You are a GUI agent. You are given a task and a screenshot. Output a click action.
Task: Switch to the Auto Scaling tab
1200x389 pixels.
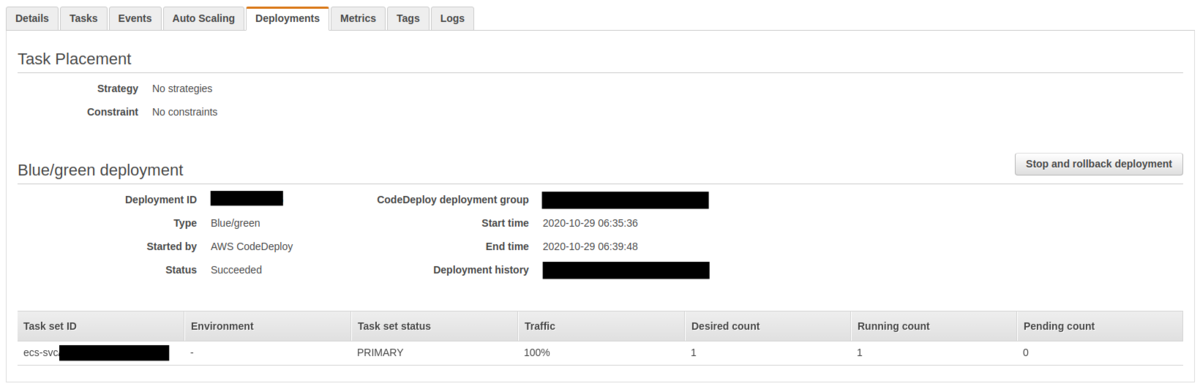pyautogui.click(x=203, y=18)
